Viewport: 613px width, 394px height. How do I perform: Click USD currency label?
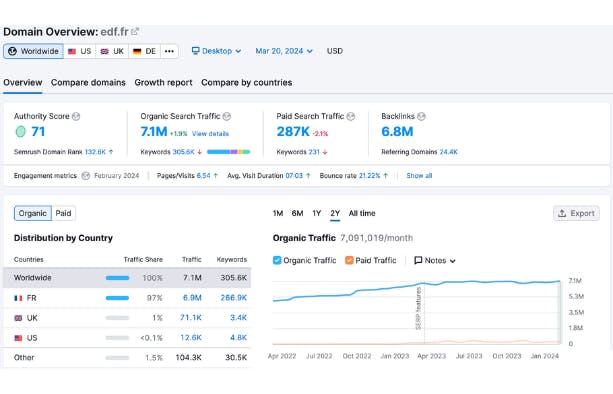(335, 51)
